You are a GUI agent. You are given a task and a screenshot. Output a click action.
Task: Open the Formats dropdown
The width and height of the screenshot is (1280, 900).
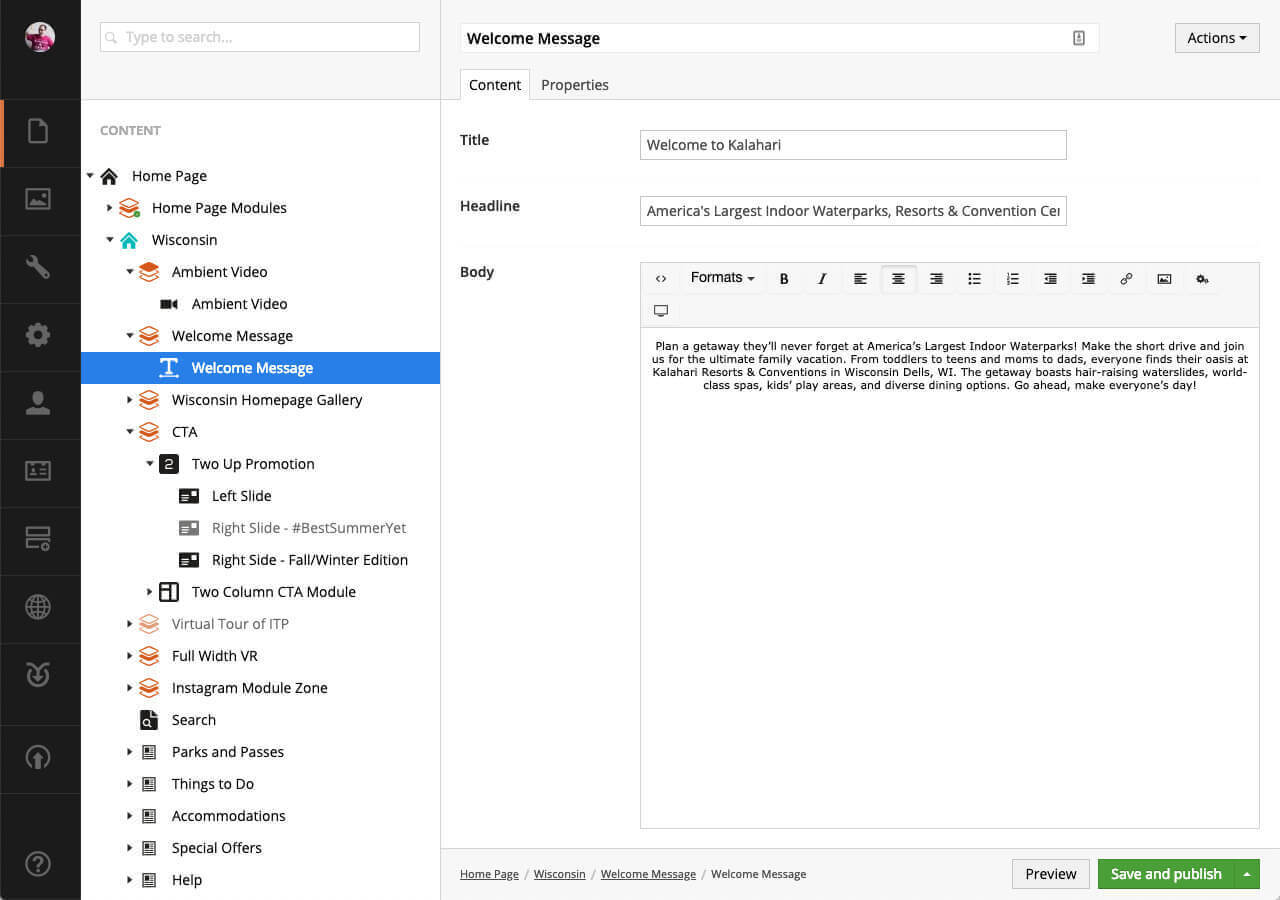(x=722, y=278)
